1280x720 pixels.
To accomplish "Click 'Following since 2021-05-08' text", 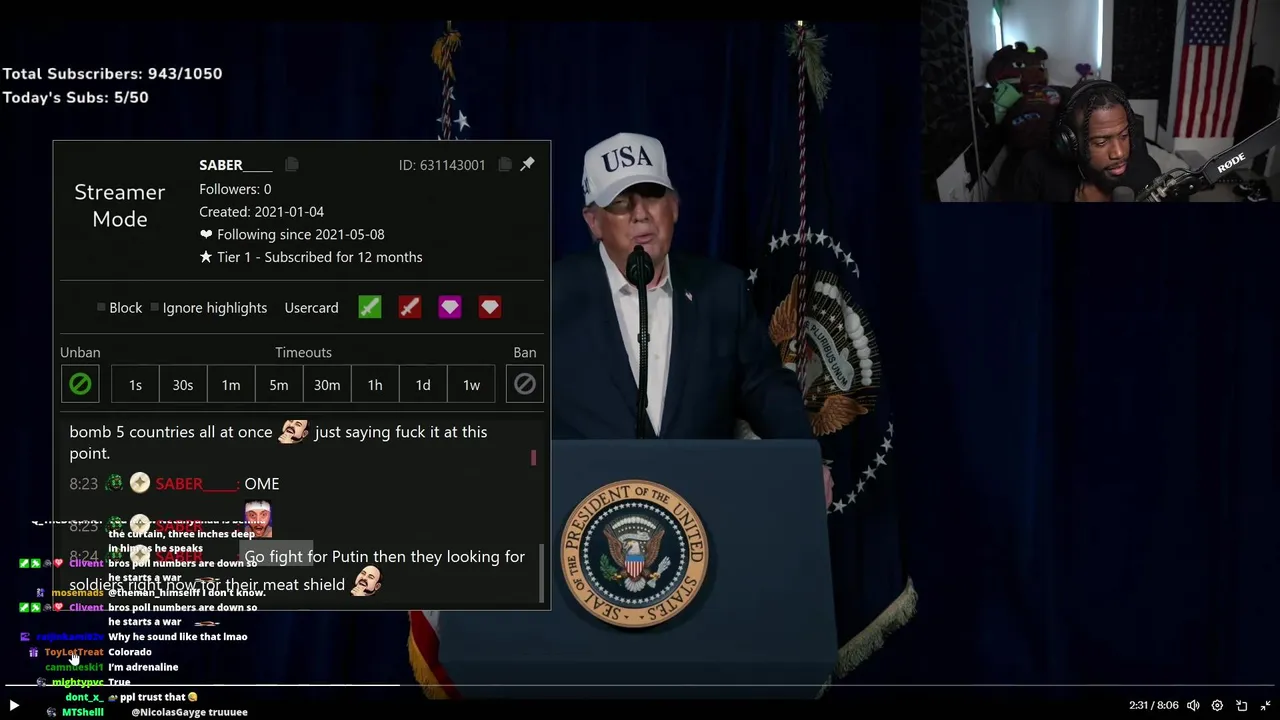I will click(x=291, y=234).
